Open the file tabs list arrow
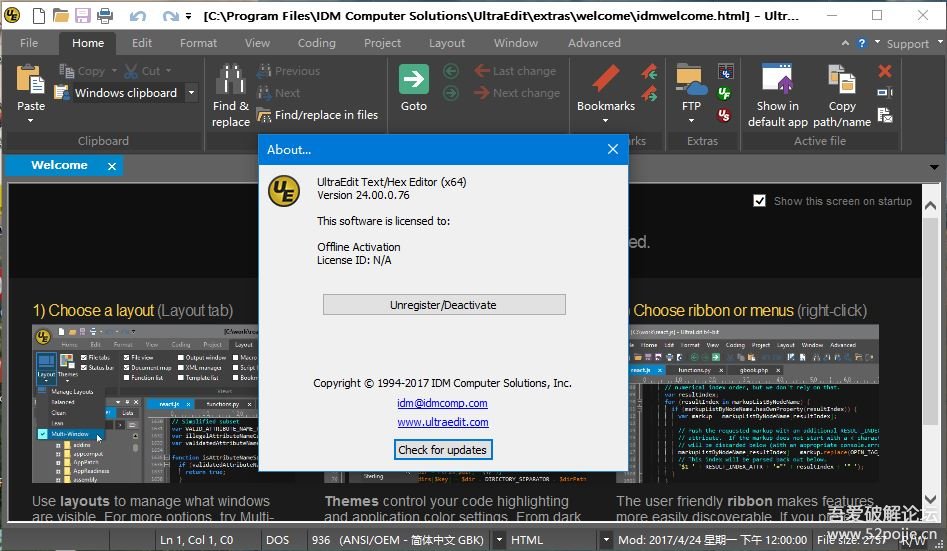 pos(934,167)
